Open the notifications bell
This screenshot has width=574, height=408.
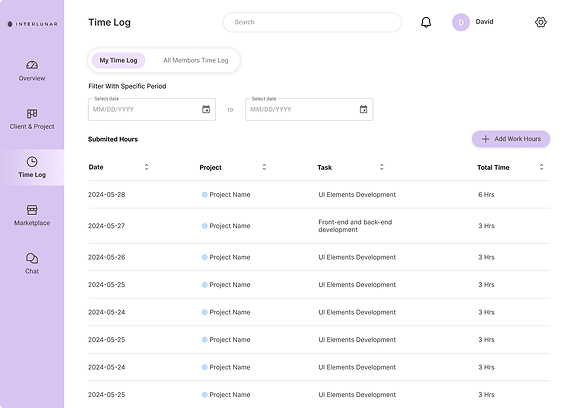coord(426,22)
